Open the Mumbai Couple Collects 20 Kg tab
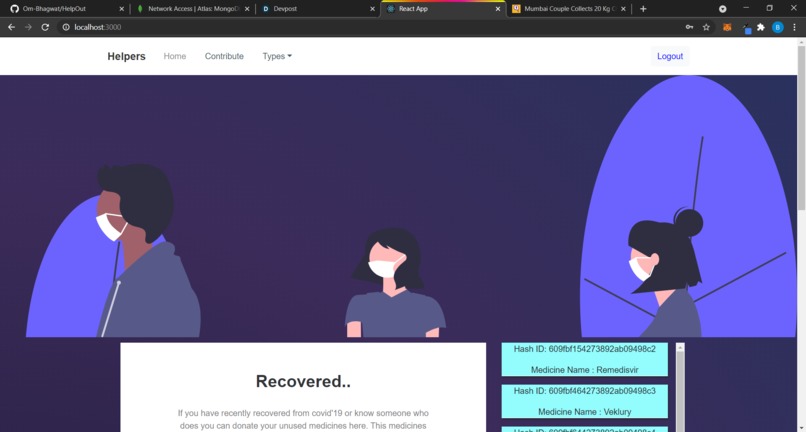 pyautogui.click(x=569, y=9)
